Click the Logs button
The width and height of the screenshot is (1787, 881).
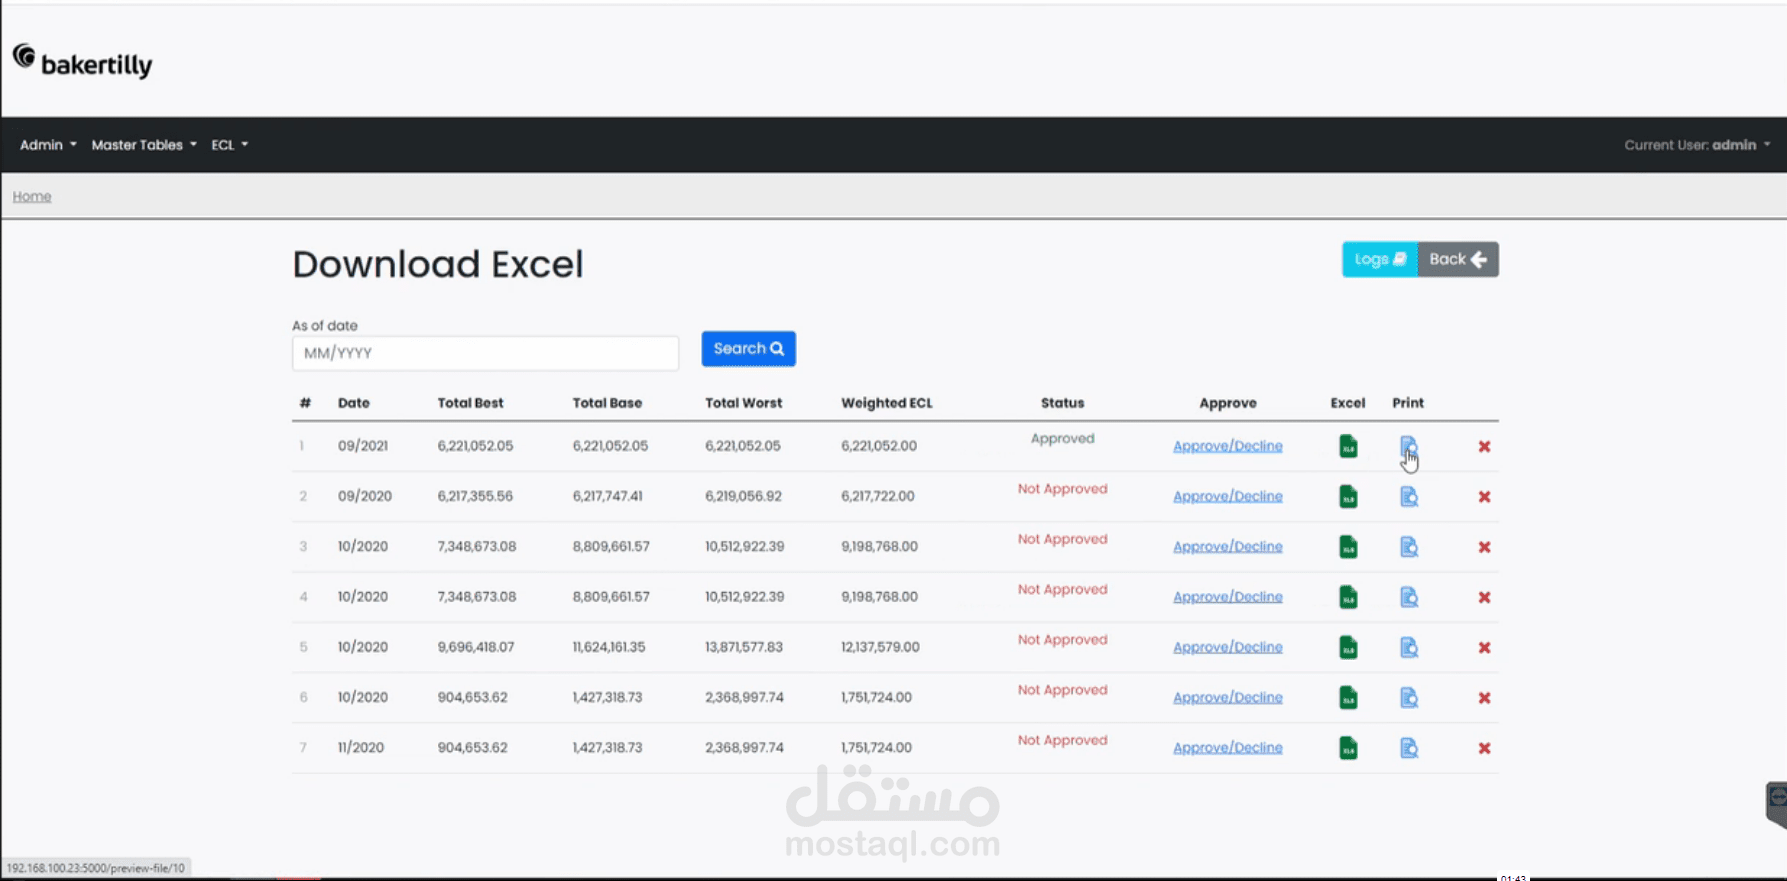(1380, 259)
